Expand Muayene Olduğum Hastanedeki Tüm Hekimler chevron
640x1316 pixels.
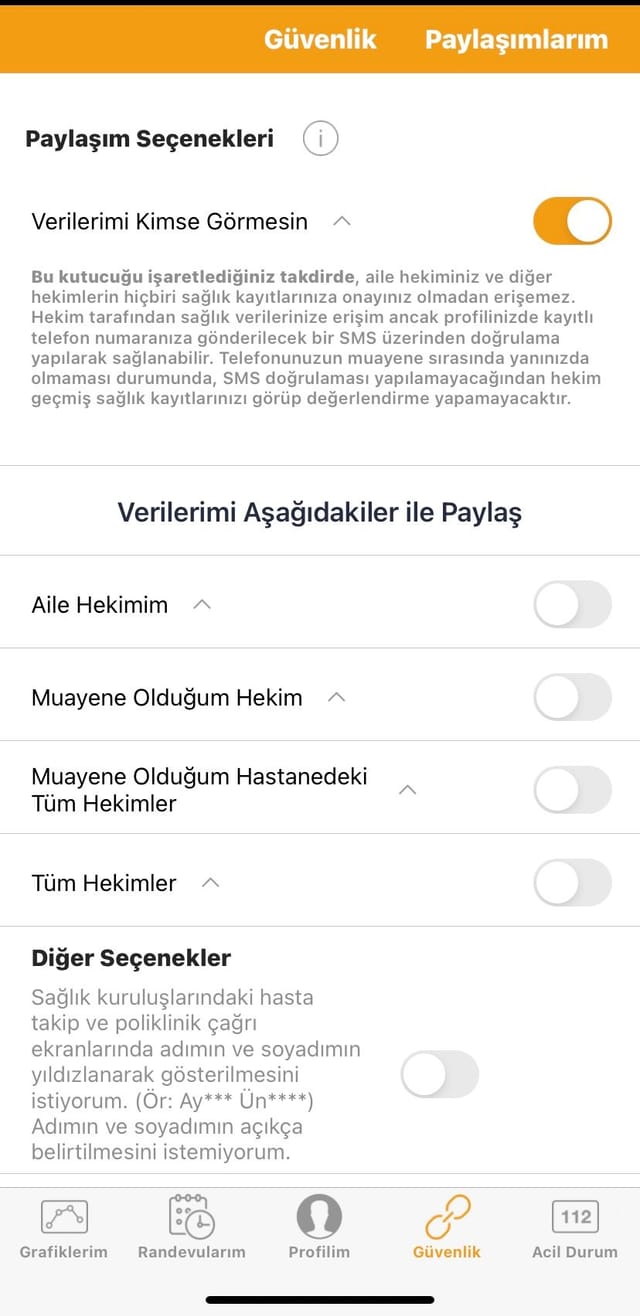click(407, 790)
